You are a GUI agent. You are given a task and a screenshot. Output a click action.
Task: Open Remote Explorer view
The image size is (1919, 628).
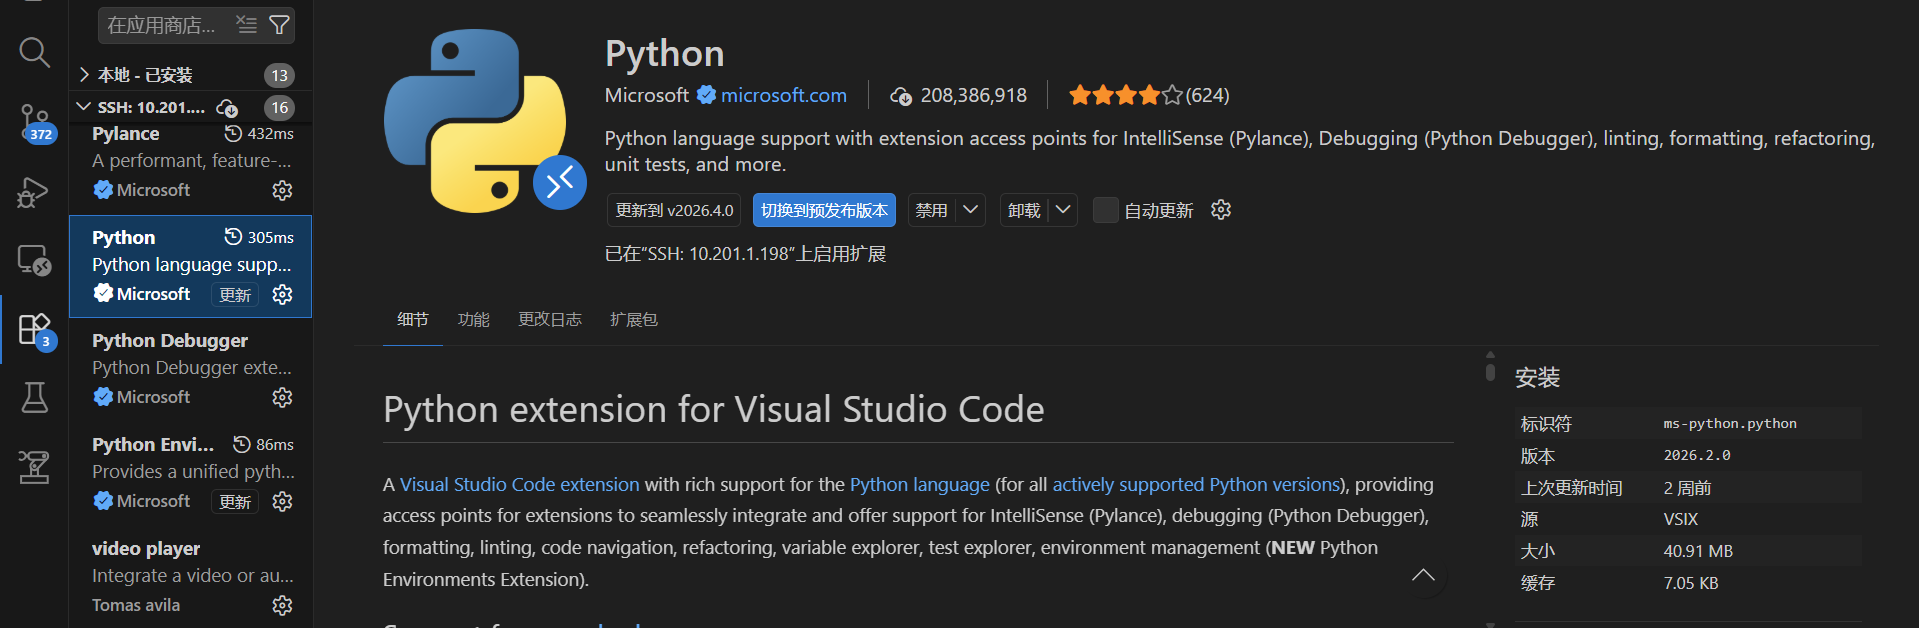pos(34,260)
